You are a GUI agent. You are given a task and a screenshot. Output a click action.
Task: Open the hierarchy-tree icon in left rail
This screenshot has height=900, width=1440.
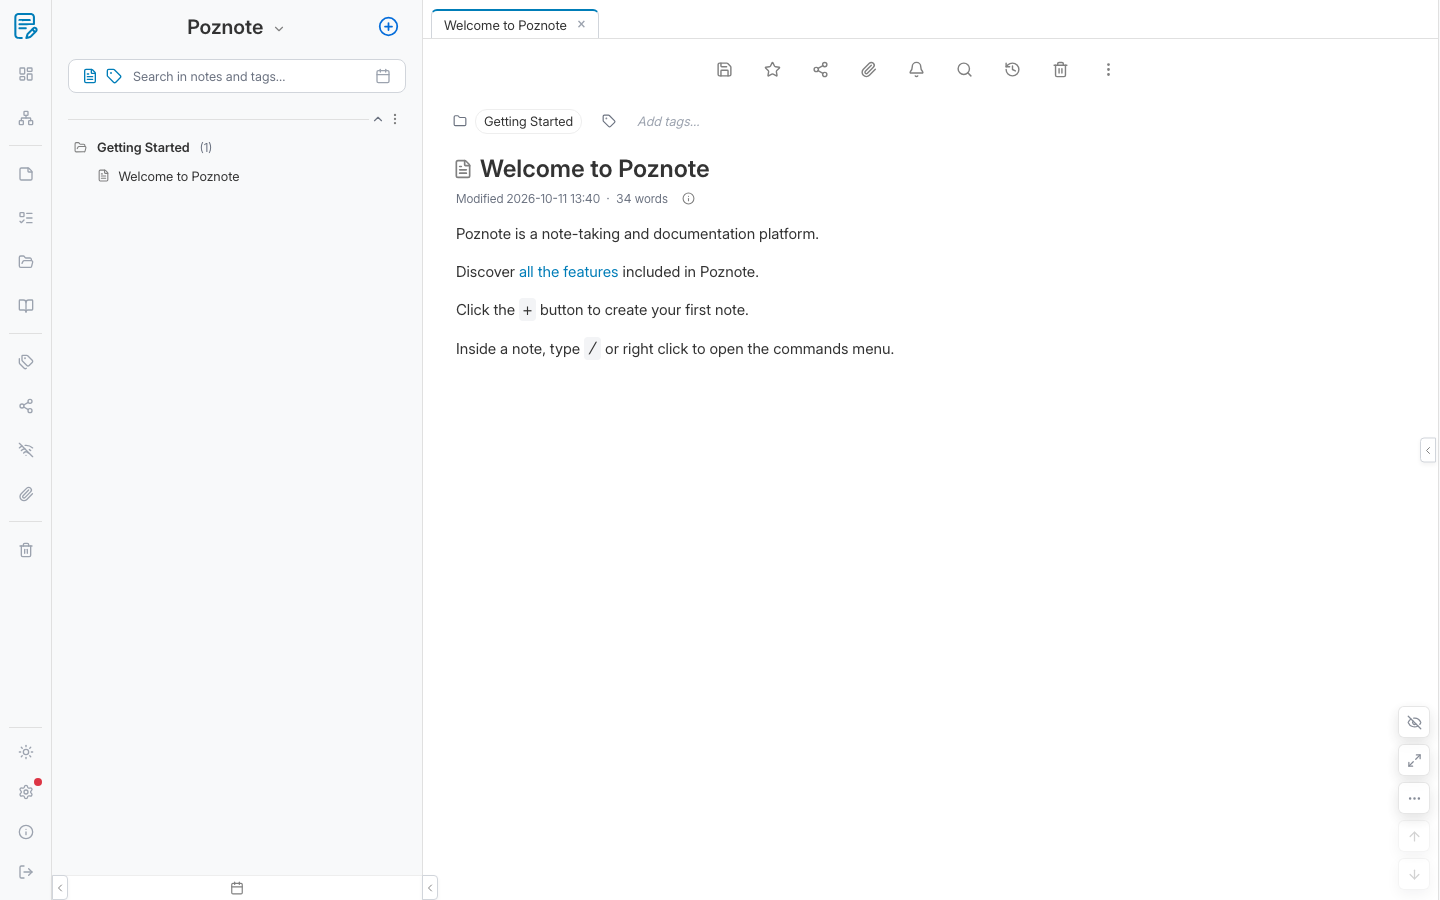[x=26, y=118]
